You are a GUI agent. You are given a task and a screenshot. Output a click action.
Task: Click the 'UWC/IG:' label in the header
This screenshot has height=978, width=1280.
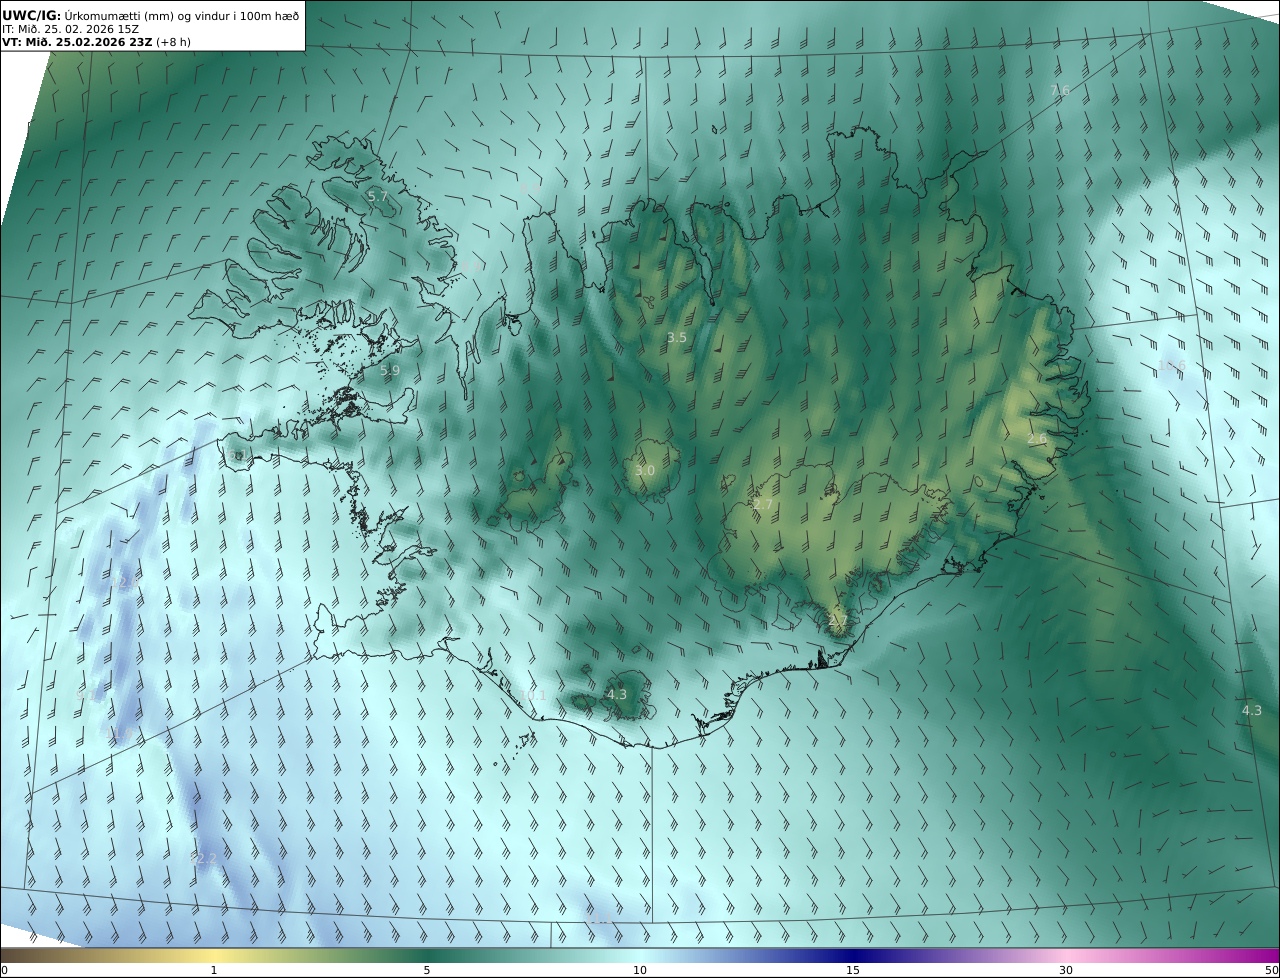click(32, 15)
